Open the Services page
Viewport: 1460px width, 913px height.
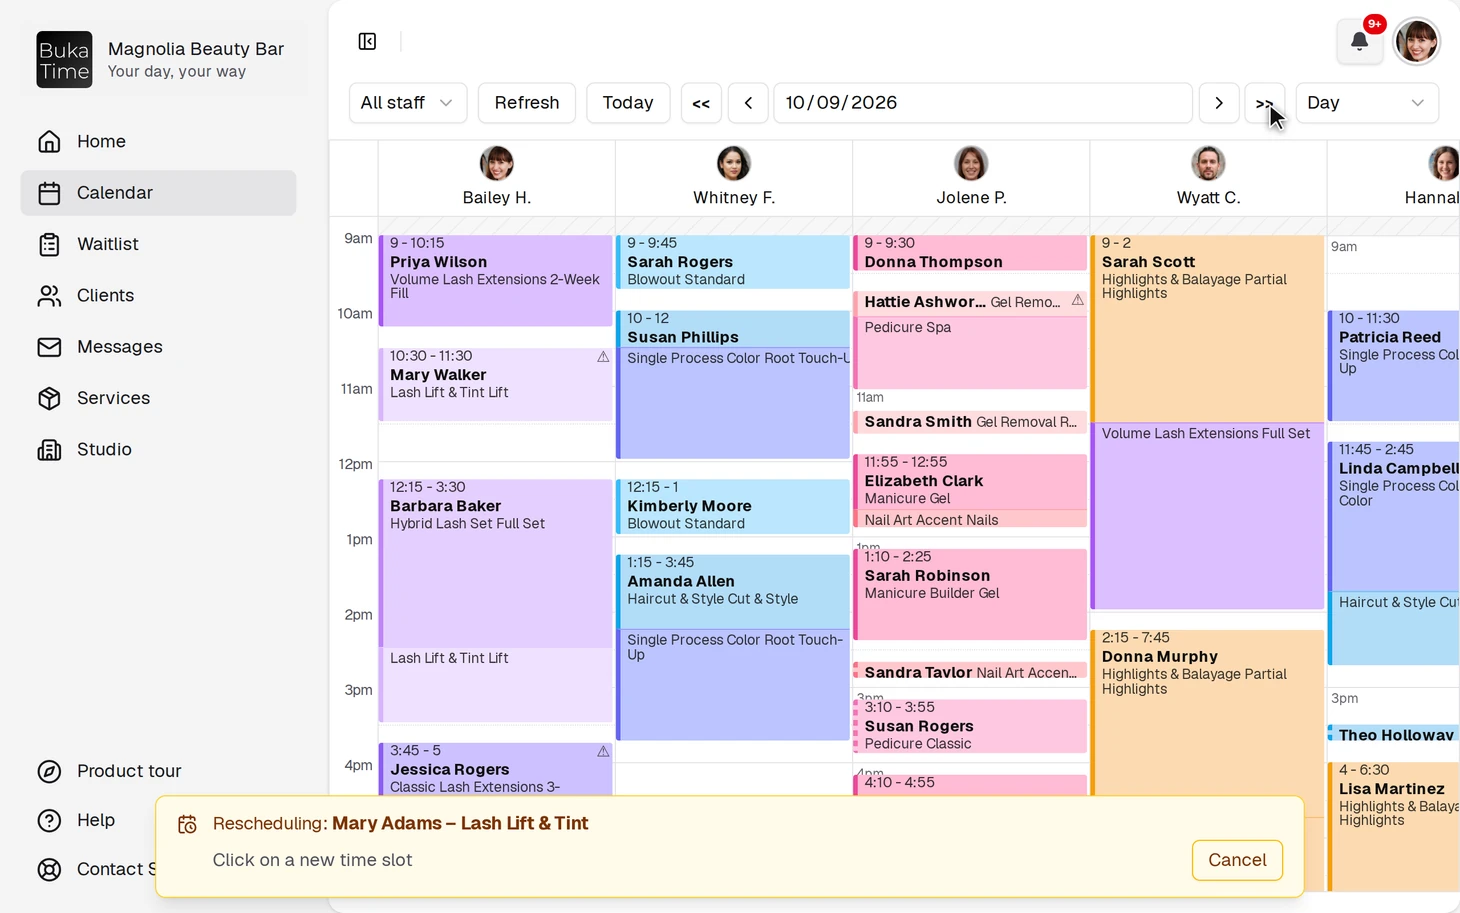pos(158,398)
